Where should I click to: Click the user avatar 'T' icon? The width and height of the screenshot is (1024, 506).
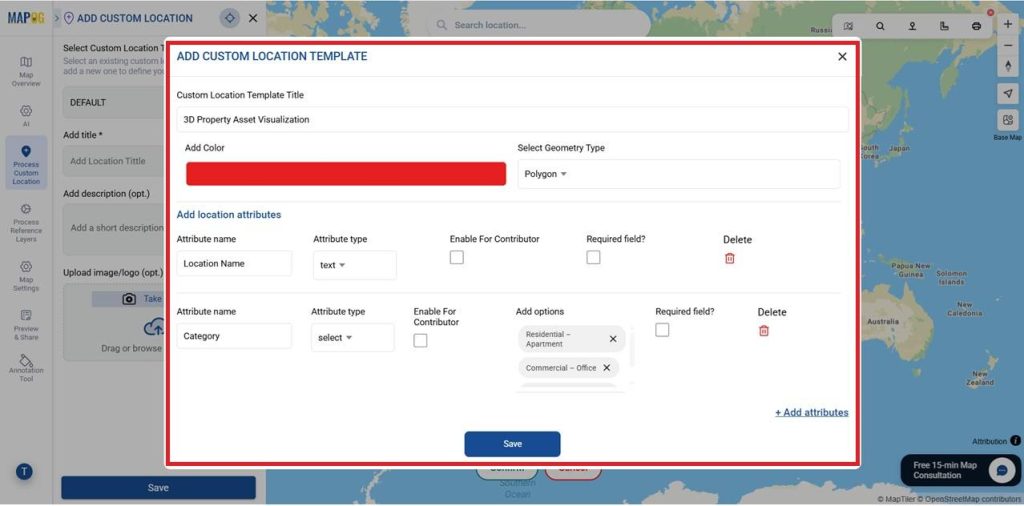click(24, 471)
